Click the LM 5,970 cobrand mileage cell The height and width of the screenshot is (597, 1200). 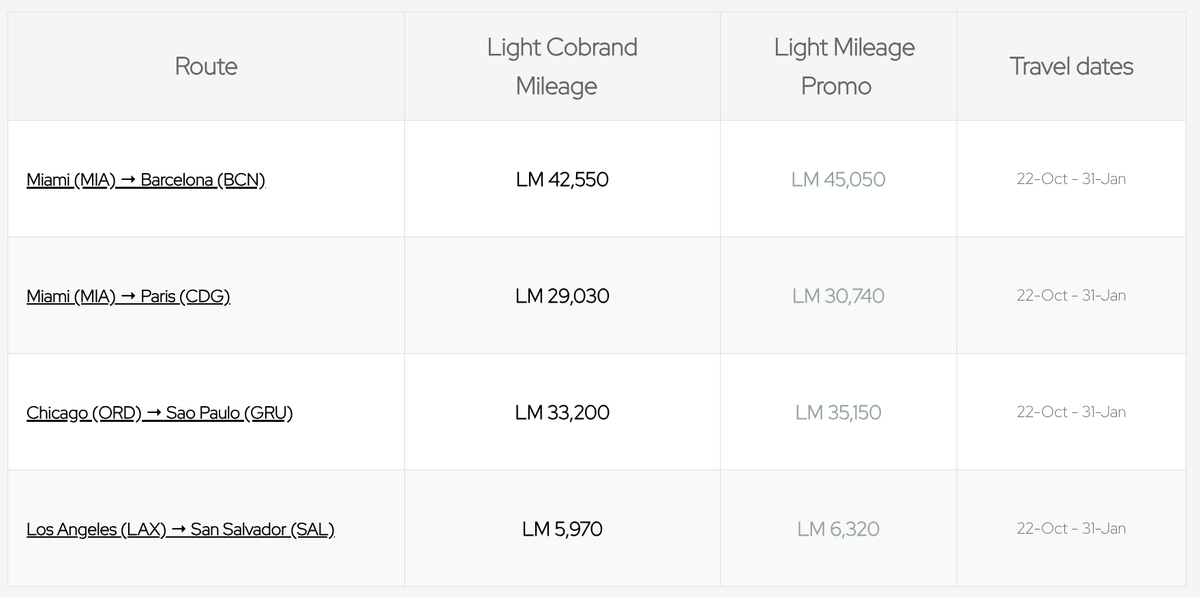(562, 529)
